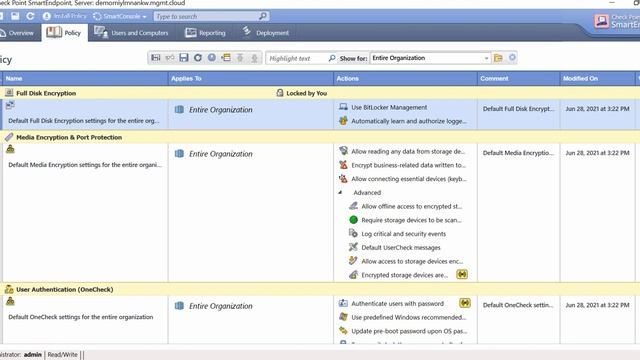Select the Full Disk Encryption group header
This screenshot has height=360, width=640.
(x=46, y=93)
